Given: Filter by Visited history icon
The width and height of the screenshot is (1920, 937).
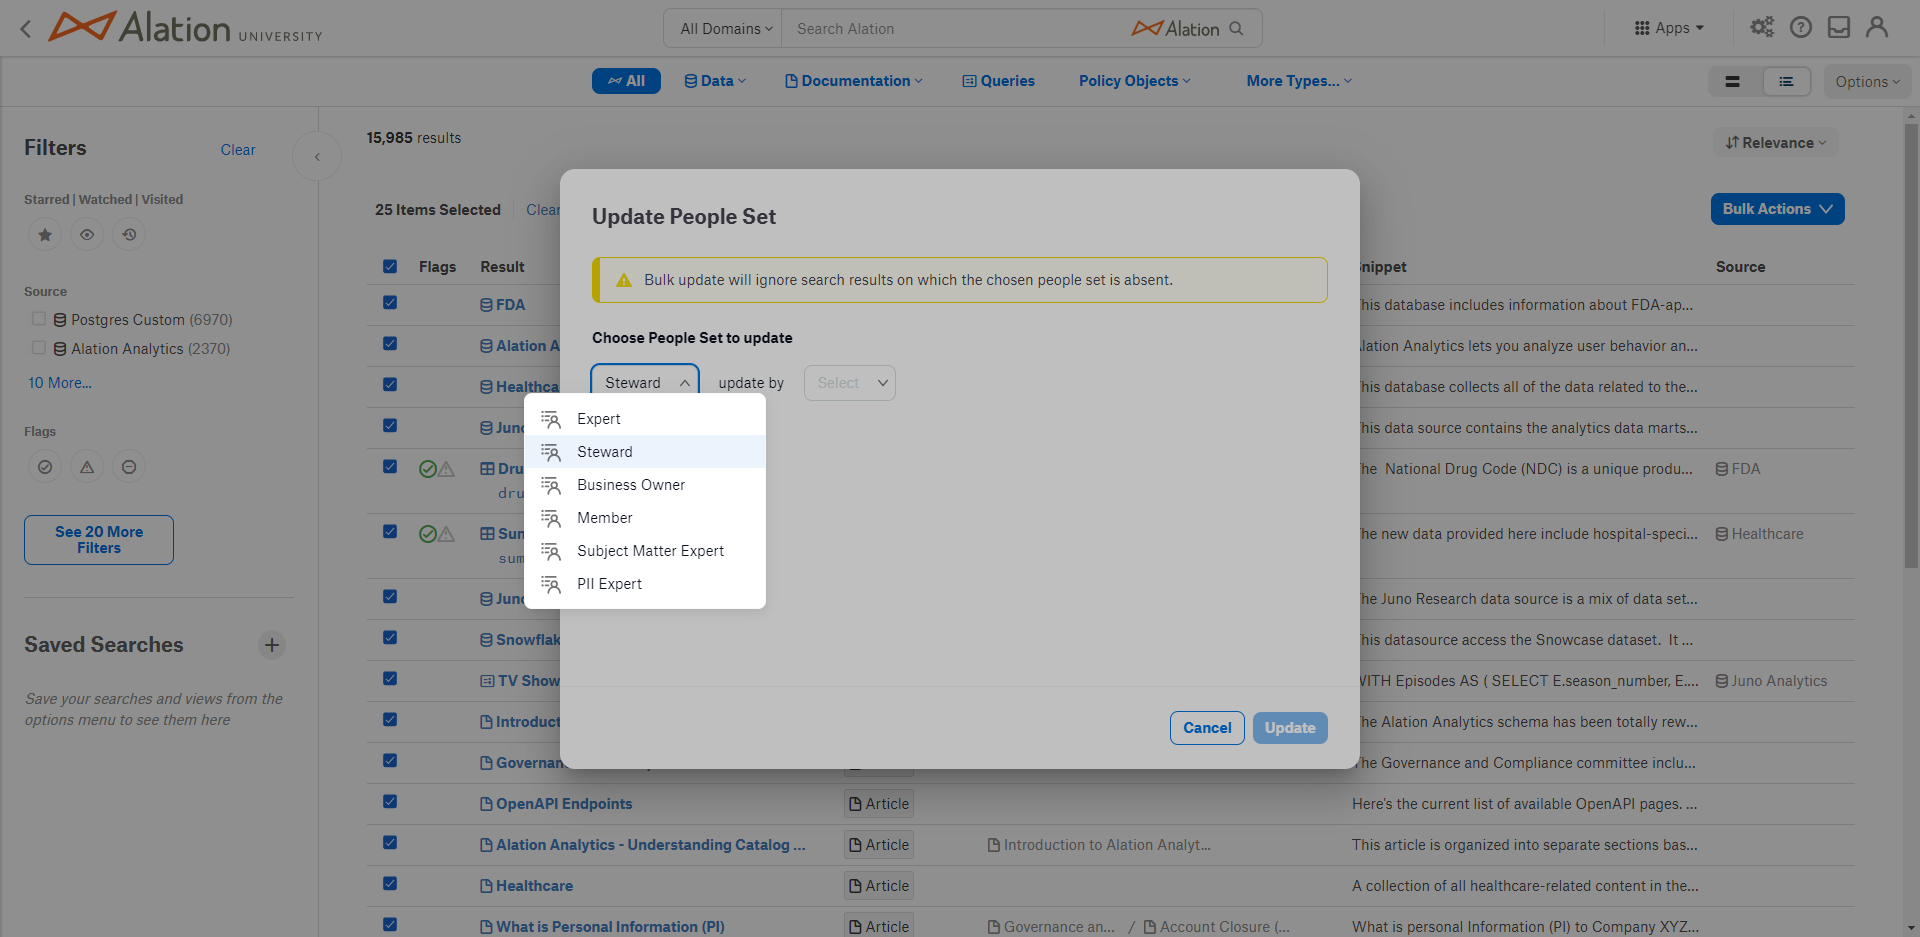Looking at the screenshot, I should [x=129, y=235].
